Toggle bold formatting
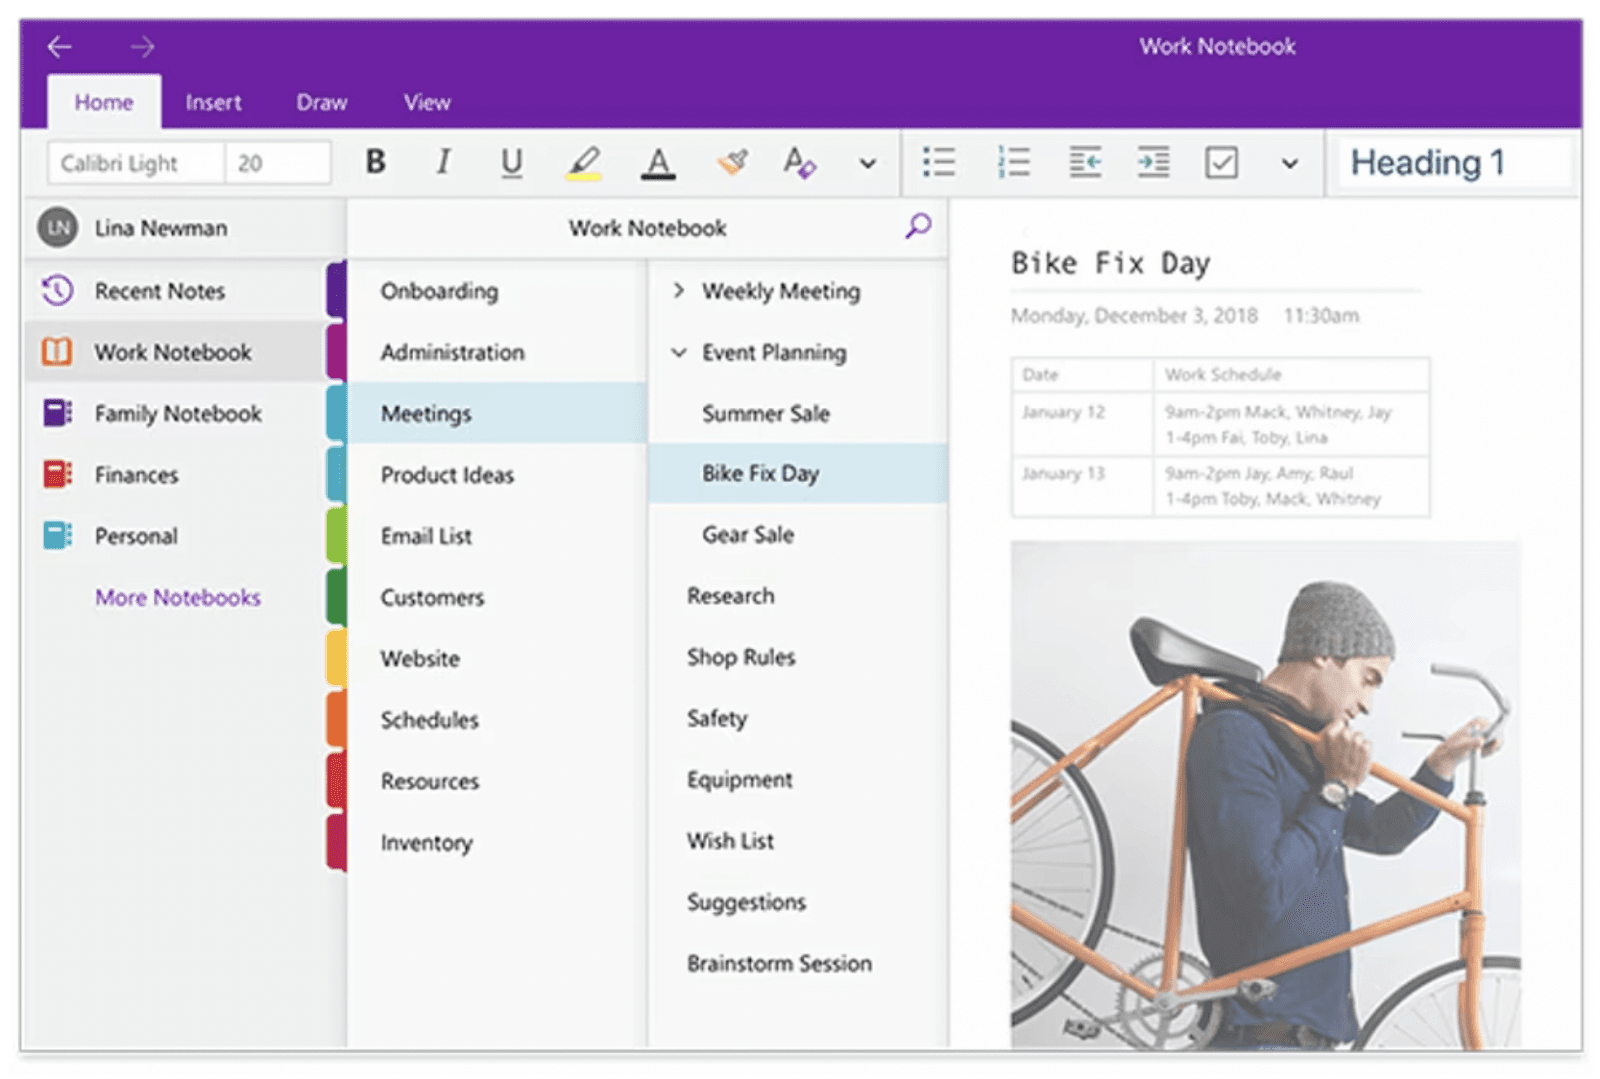The image size is (1600, 1079). point(376,161)
